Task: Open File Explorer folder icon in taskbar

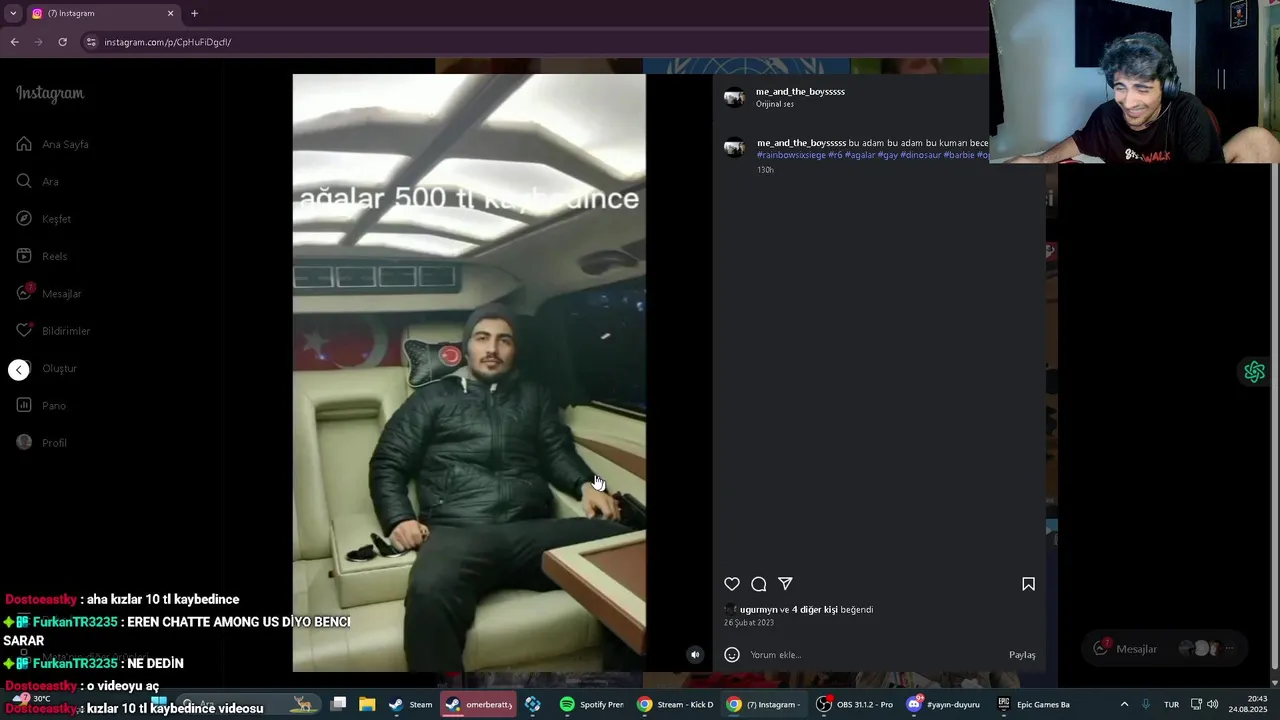Action: [x=367, y=704]
